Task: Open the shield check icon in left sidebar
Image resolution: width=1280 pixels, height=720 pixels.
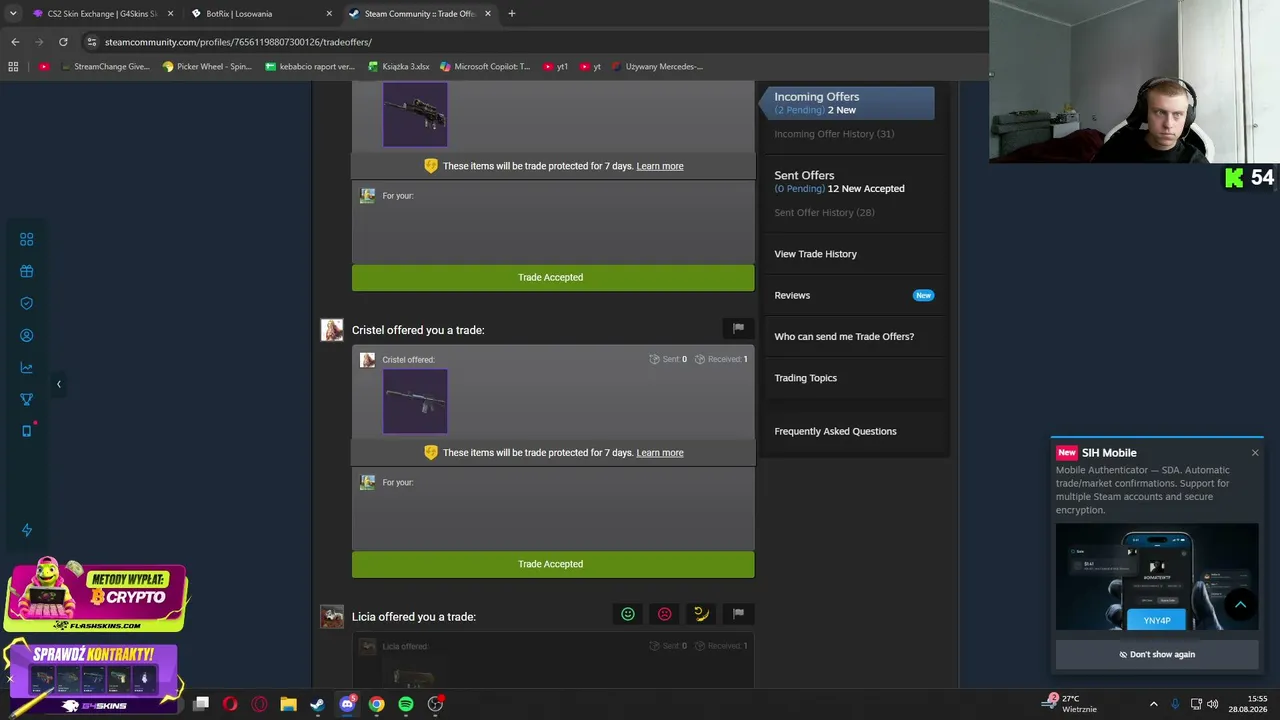Action: coord(27,303)
